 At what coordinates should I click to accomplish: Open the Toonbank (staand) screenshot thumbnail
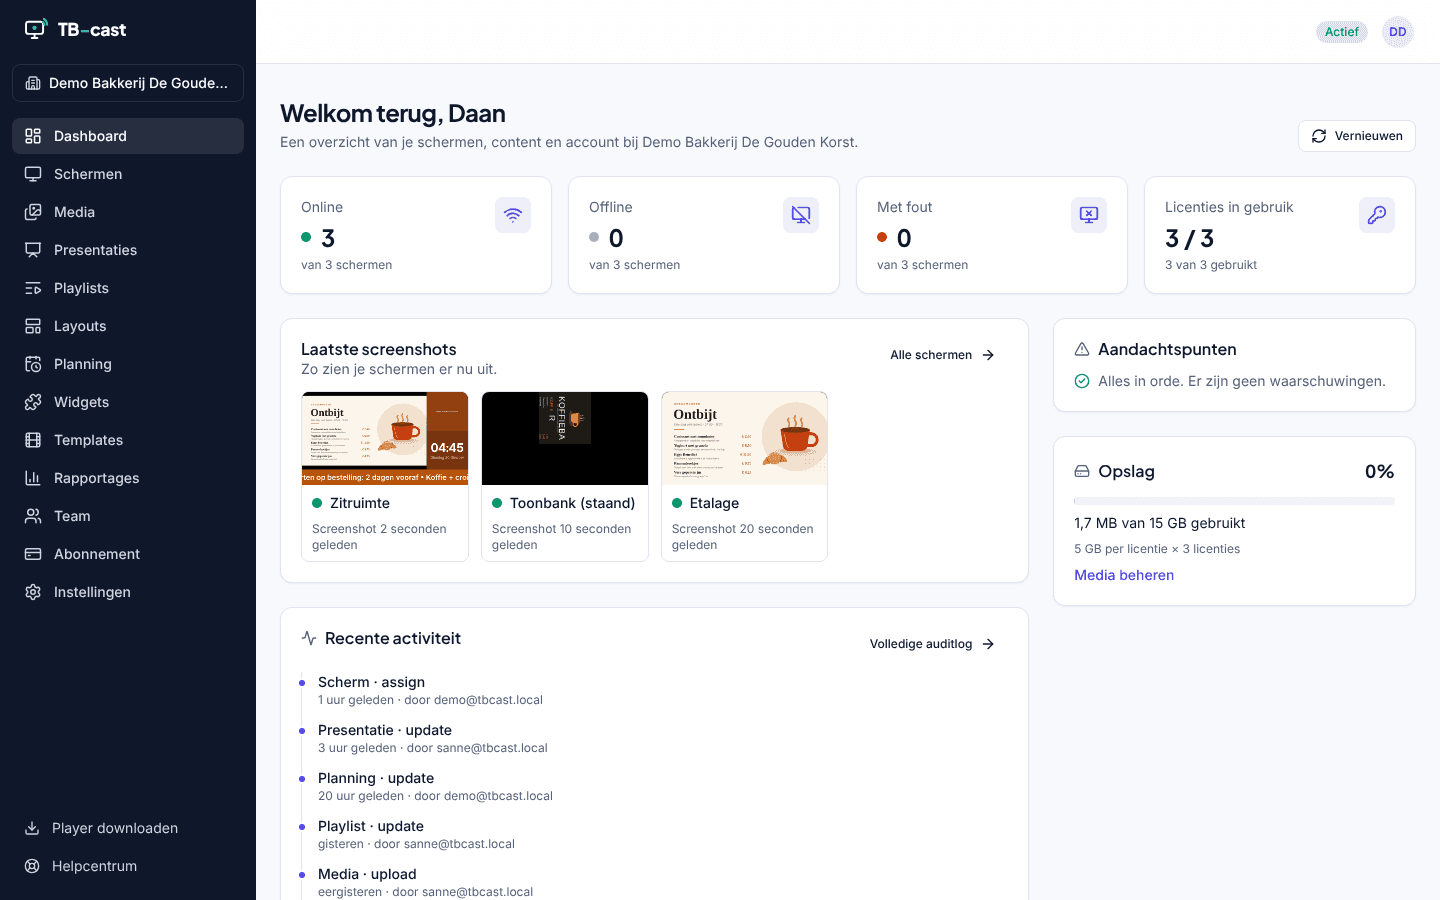click(x=565, y=438)
